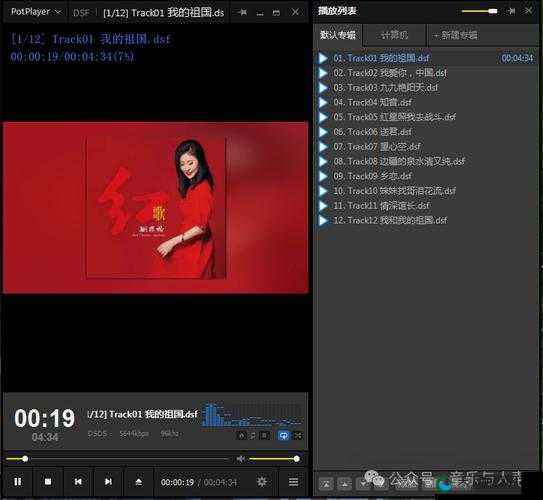543x500 pixels.
Task: Pin the playlist panel
Action: (x=511, y=11)
